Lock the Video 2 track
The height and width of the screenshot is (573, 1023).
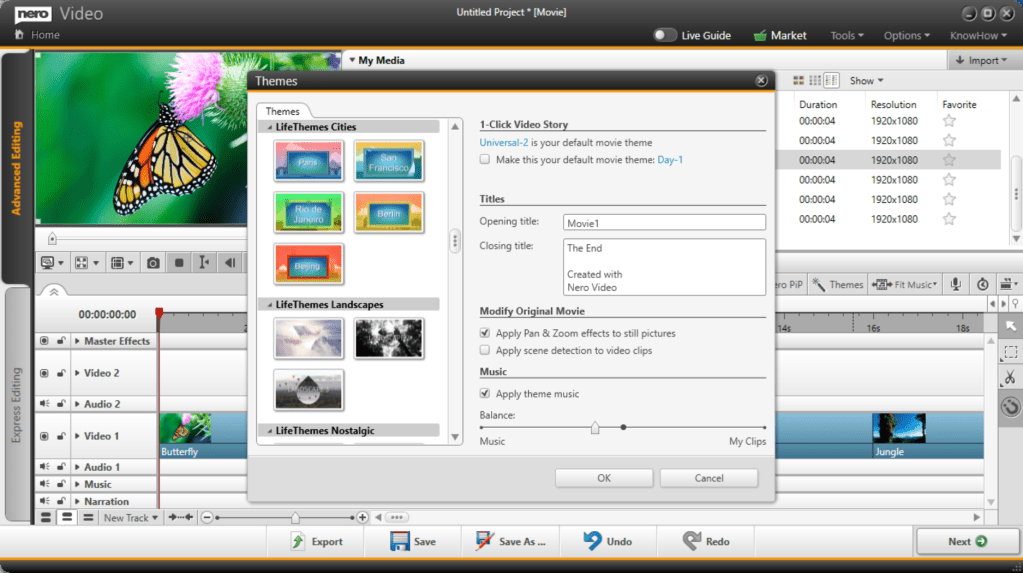coord(61,373)
